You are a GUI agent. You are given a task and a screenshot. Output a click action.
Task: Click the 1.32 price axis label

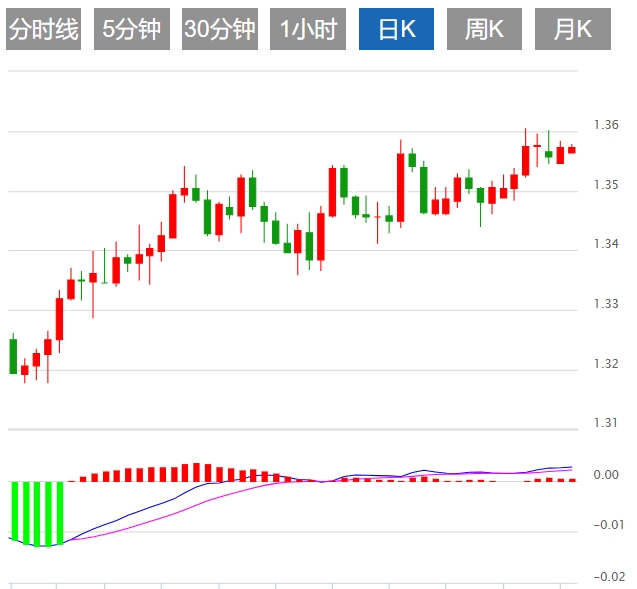pos(606,364)
